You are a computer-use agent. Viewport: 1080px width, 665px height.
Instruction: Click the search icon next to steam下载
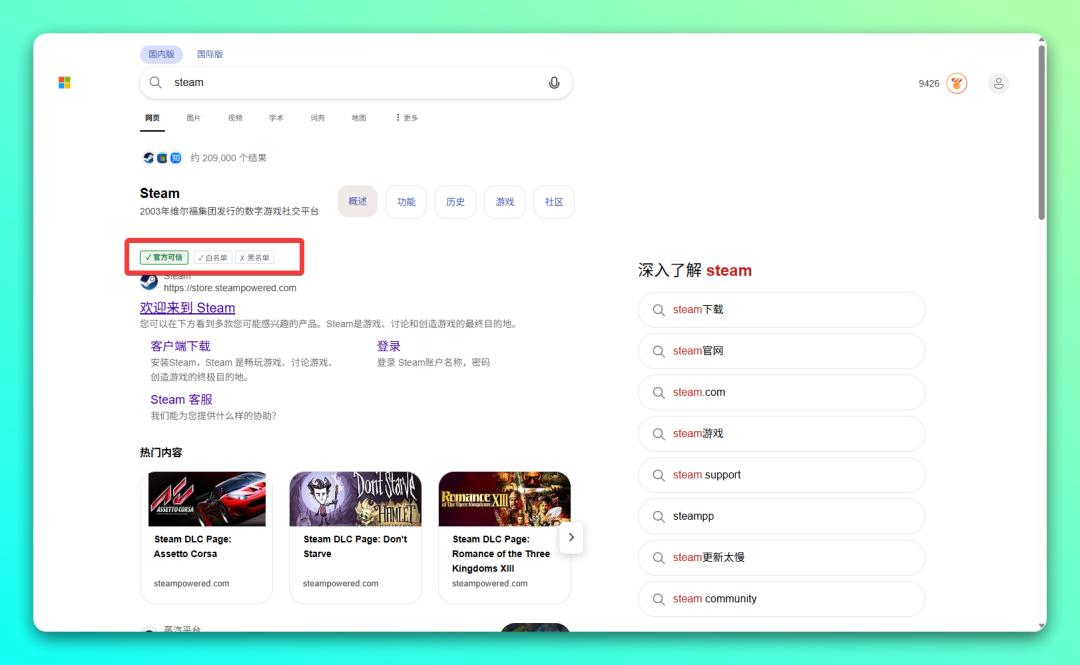[x=658, y=310]
